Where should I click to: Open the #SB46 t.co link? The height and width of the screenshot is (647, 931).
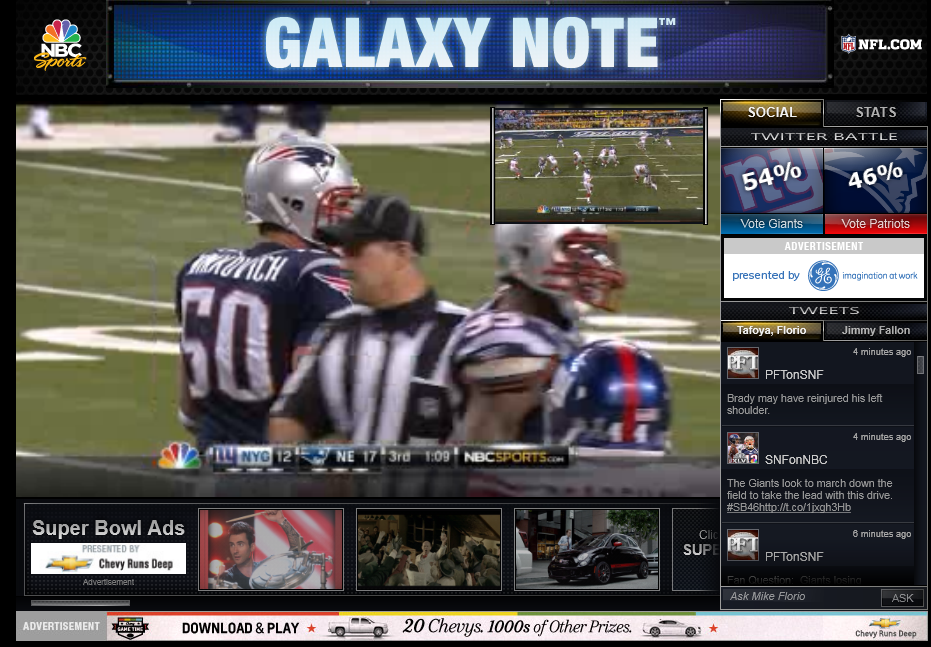click(788, 508)
